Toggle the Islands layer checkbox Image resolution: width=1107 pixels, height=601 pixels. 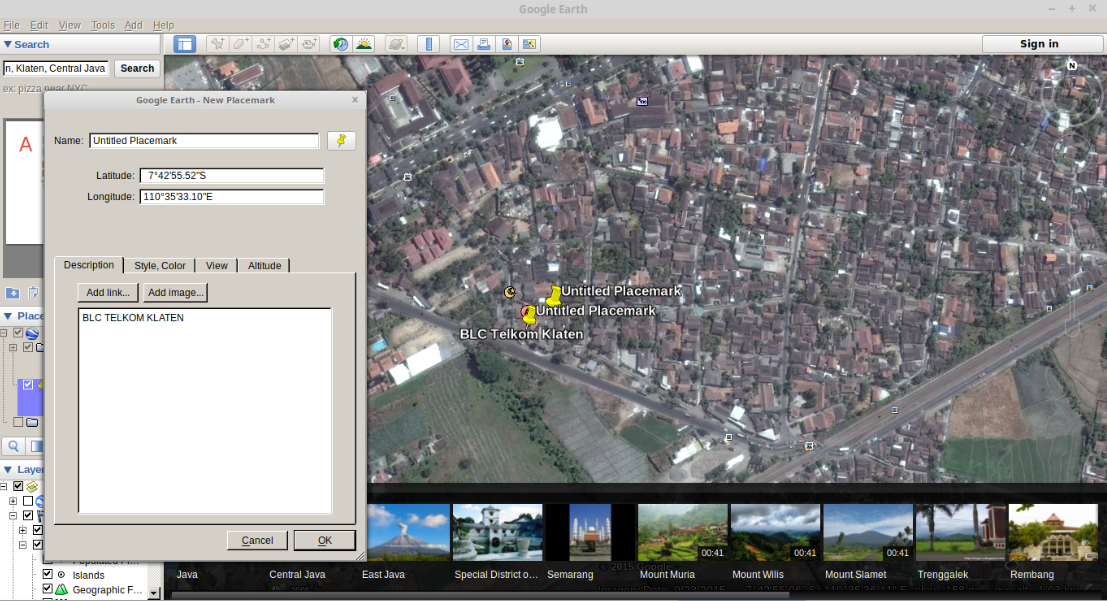click(47, 574)
